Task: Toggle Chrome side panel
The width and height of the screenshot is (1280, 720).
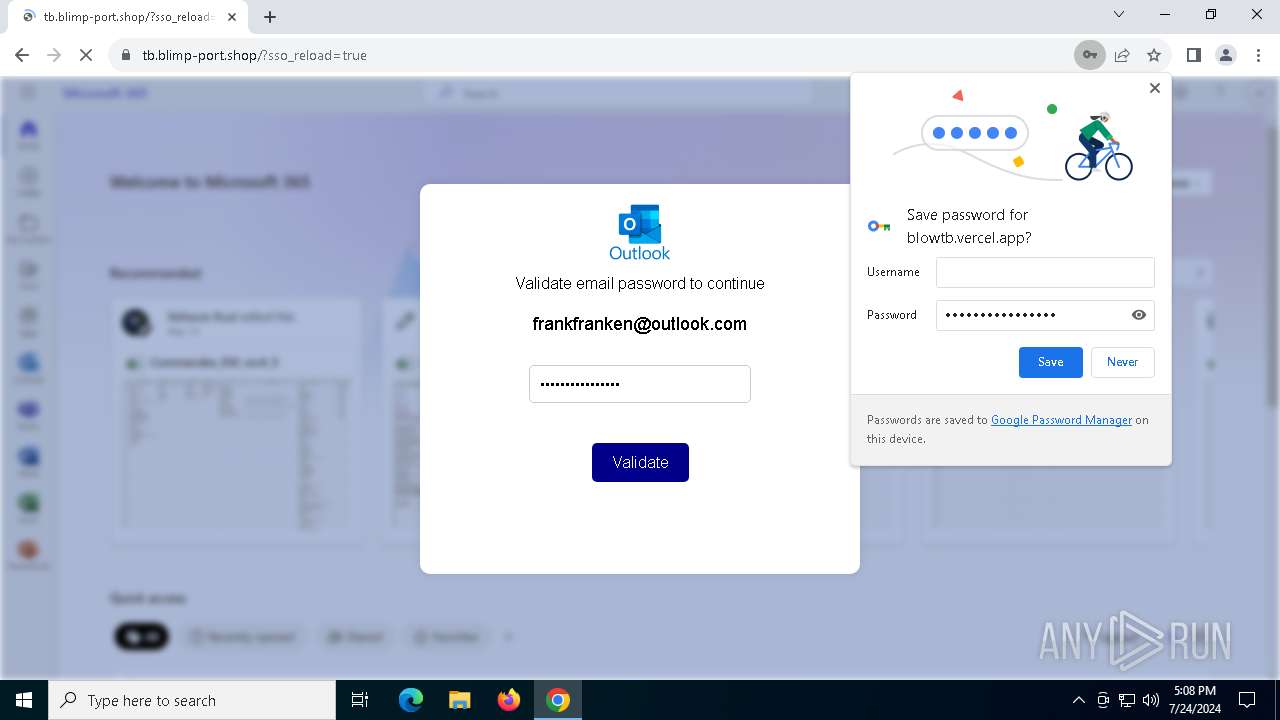Action: [1194, 55]
